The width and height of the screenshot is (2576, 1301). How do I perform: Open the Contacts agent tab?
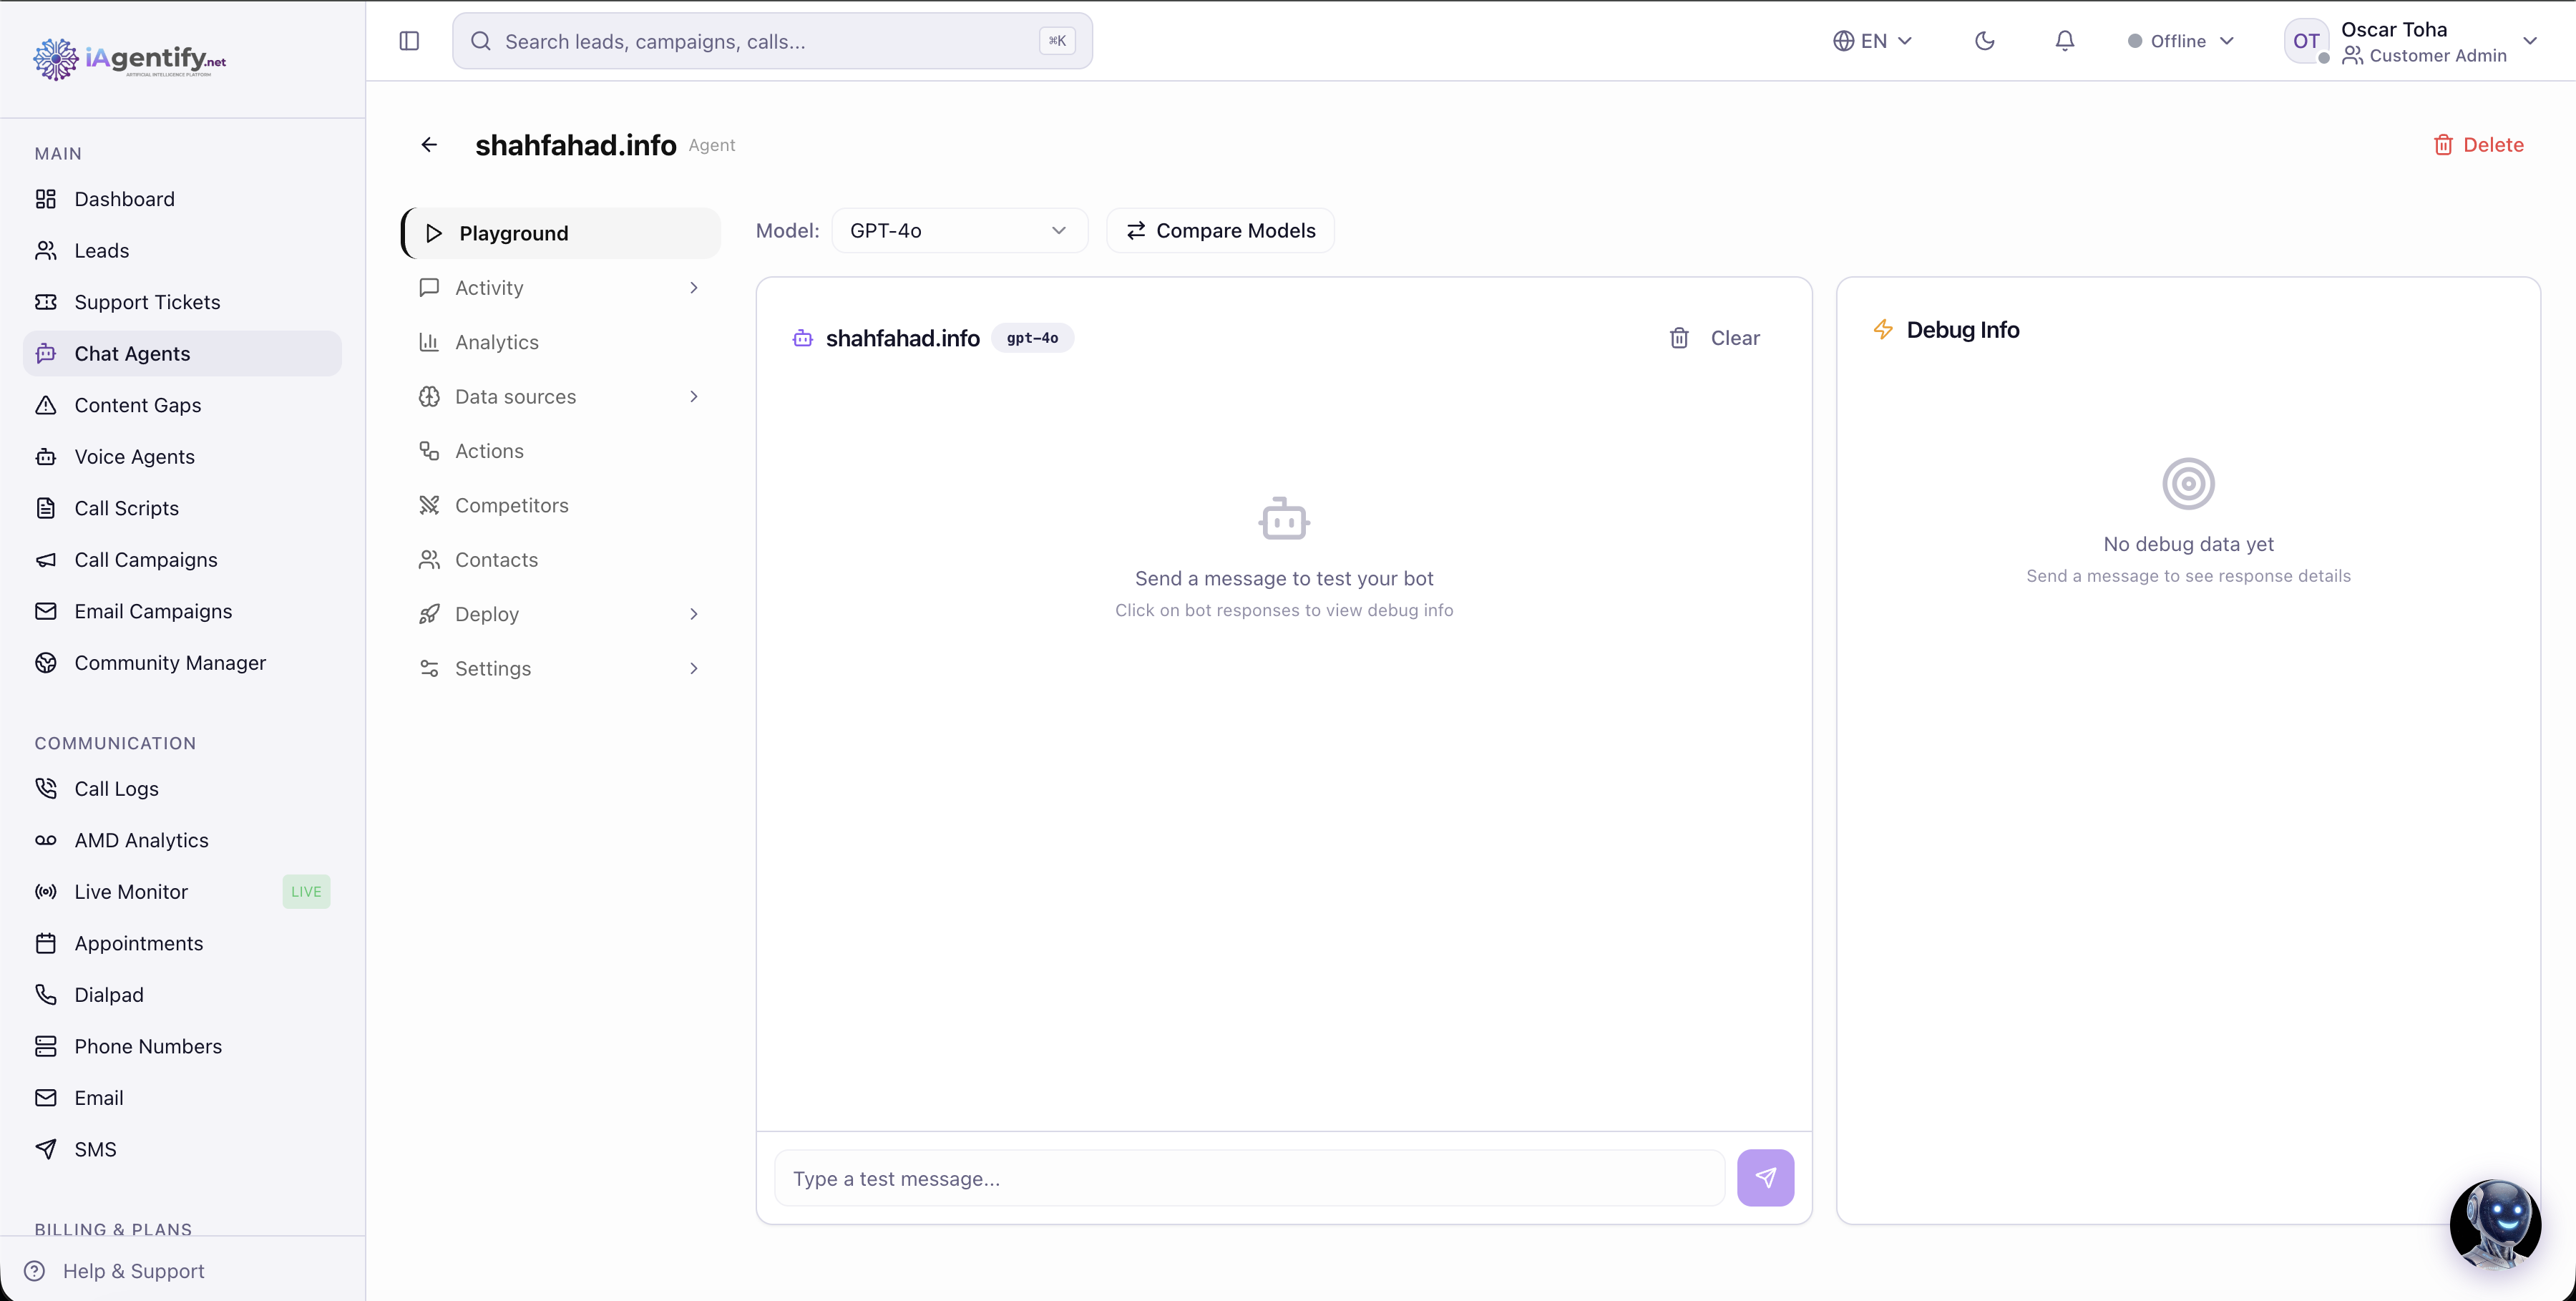pos(561,560)
